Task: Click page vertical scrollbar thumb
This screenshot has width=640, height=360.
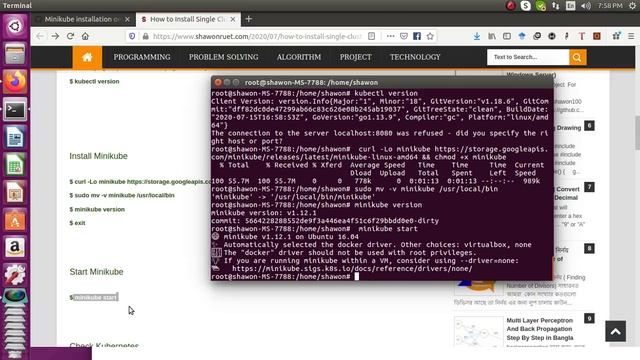Action: (x=637, y=133)
